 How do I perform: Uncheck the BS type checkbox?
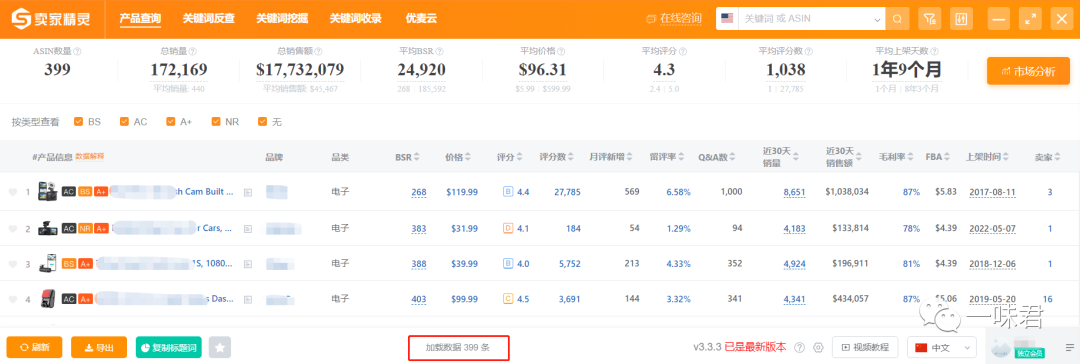coord(79,121)
